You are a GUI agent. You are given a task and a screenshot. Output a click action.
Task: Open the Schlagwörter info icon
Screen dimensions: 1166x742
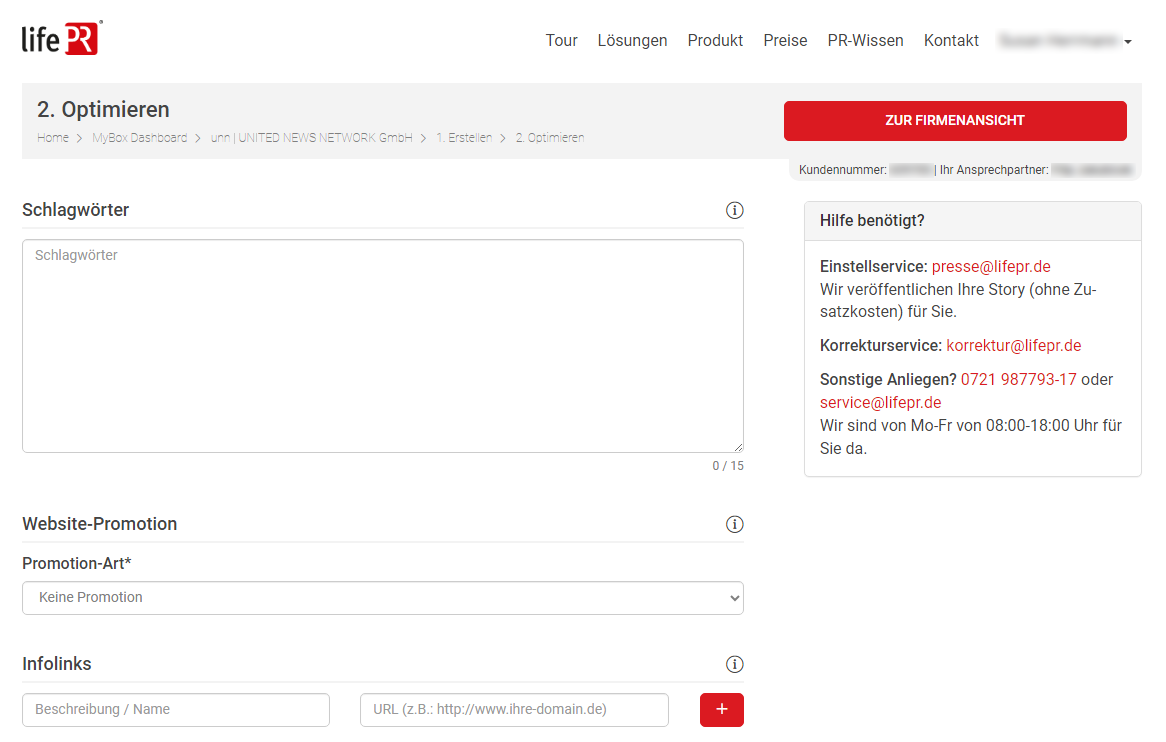coord(734,210)
